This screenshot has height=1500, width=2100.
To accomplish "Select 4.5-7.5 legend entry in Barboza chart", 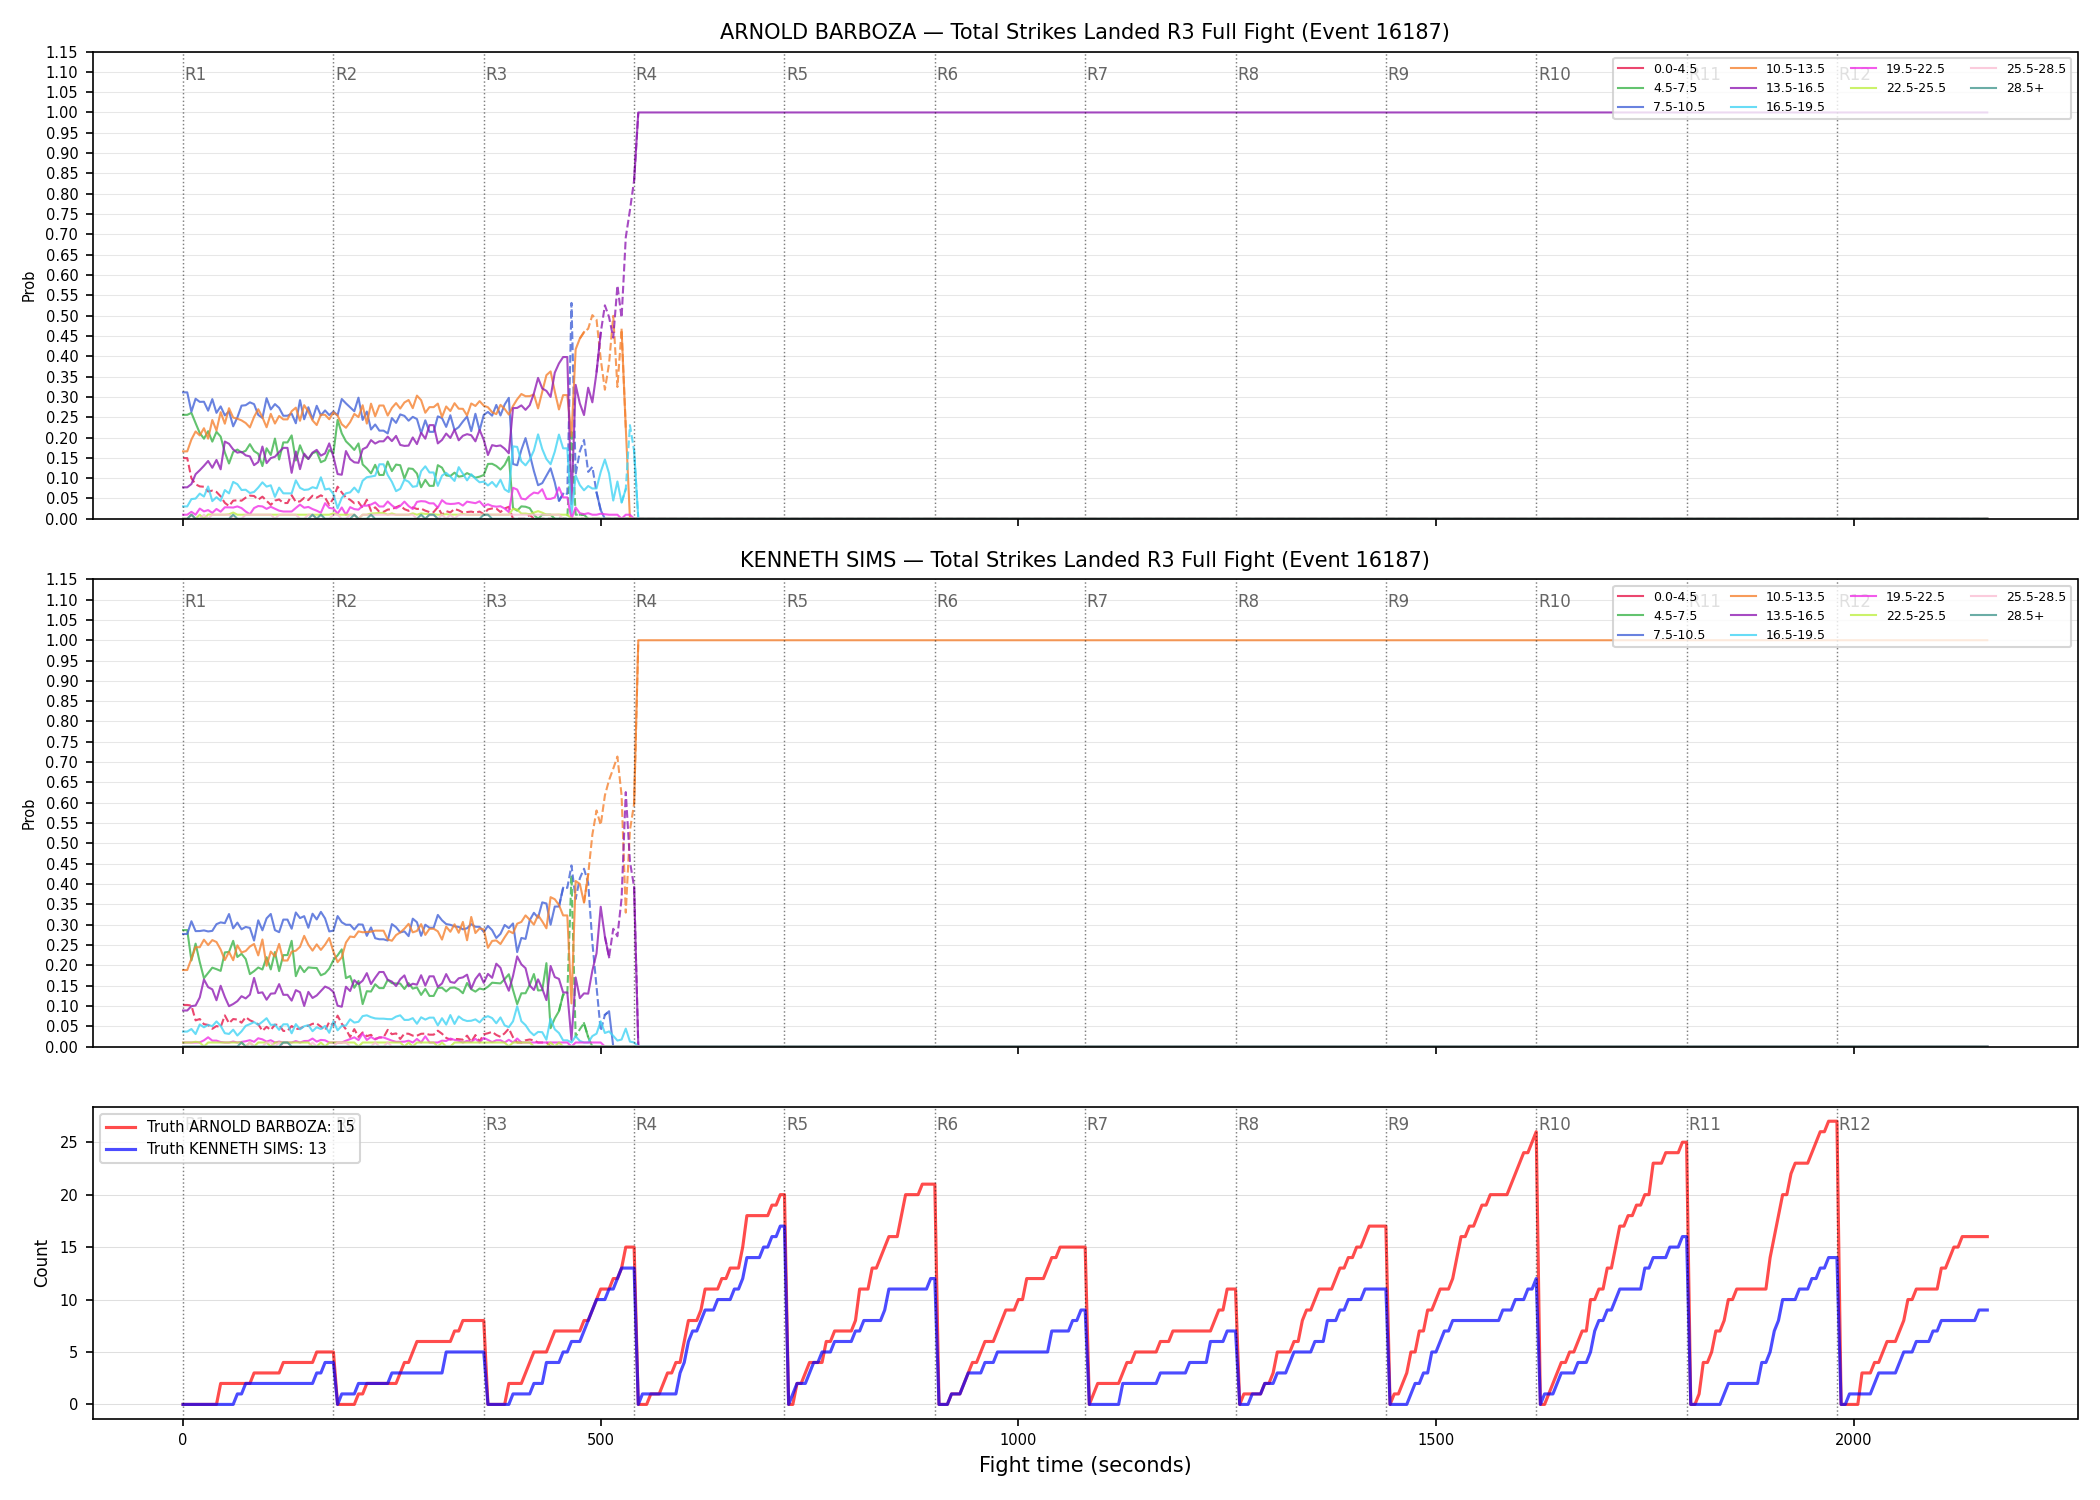I will point(1657,88).
